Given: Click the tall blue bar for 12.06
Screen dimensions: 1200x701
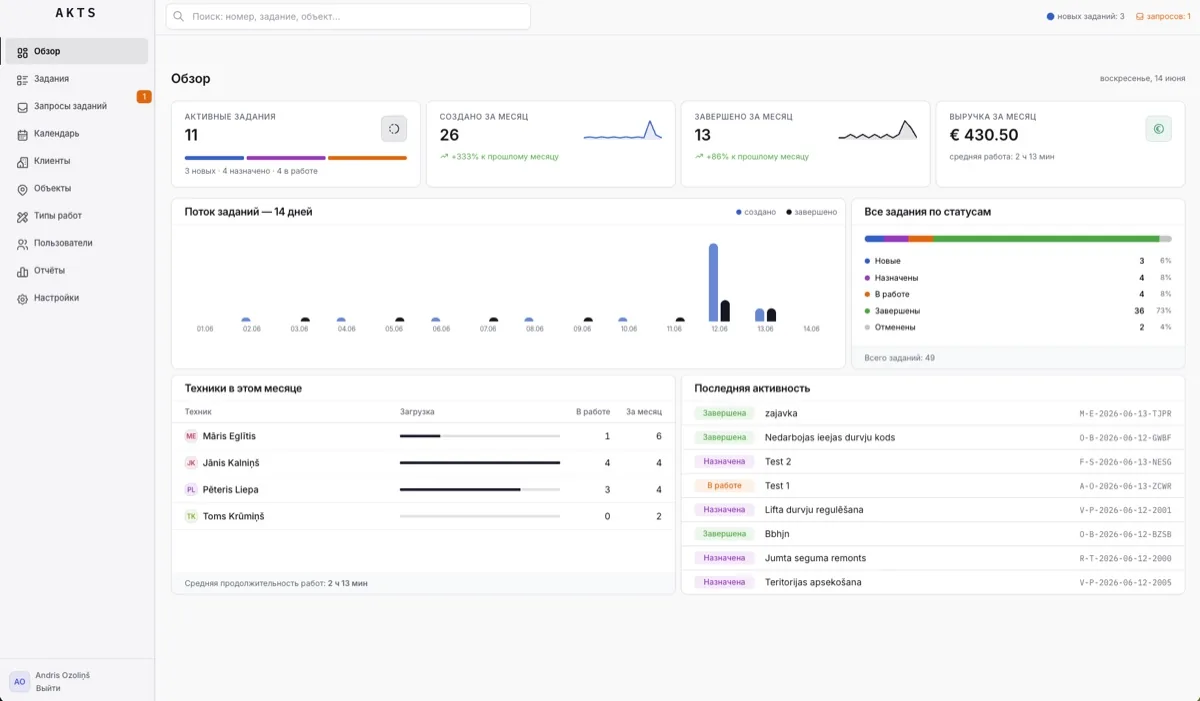Looking at the screenshot, I should coord(714,282).
